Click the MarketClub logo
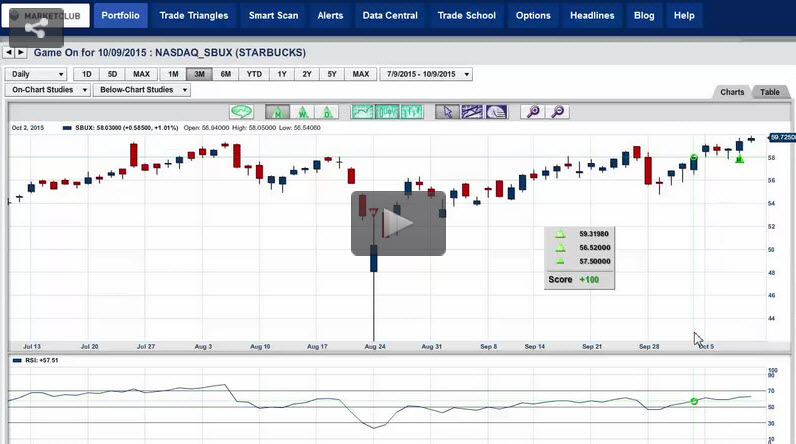796x444 pixels. click(x=46, y=16)
